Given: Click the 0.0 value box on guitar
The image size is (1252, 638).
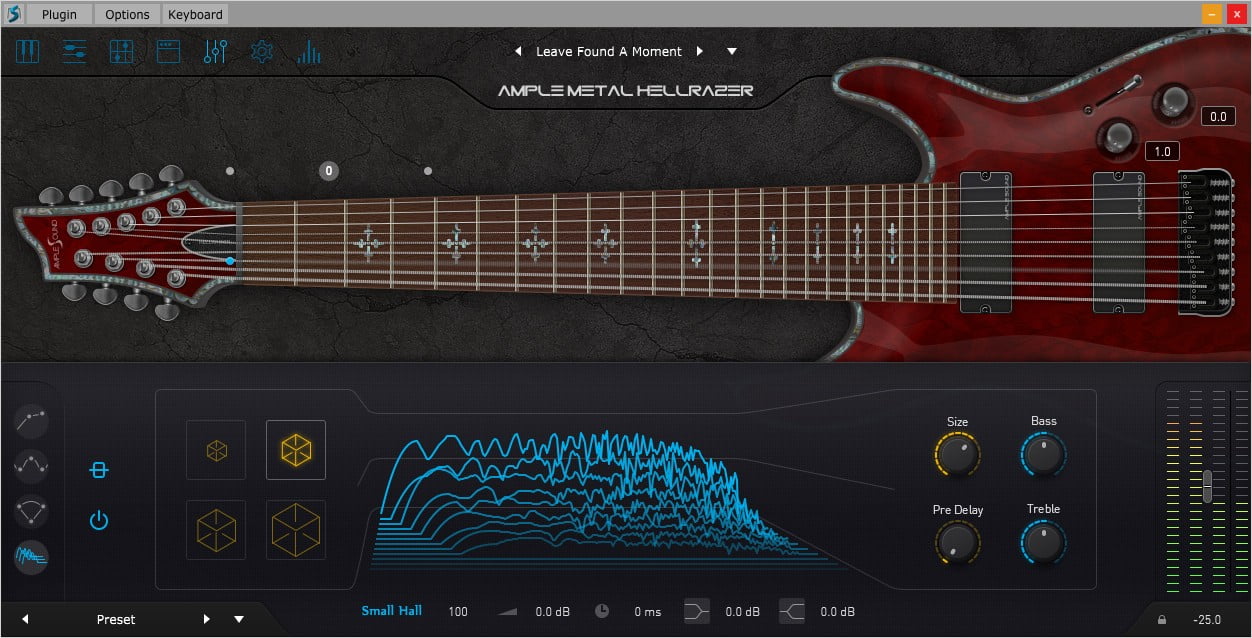Looking at the screenshot, I should click(x=1218, y=117).
